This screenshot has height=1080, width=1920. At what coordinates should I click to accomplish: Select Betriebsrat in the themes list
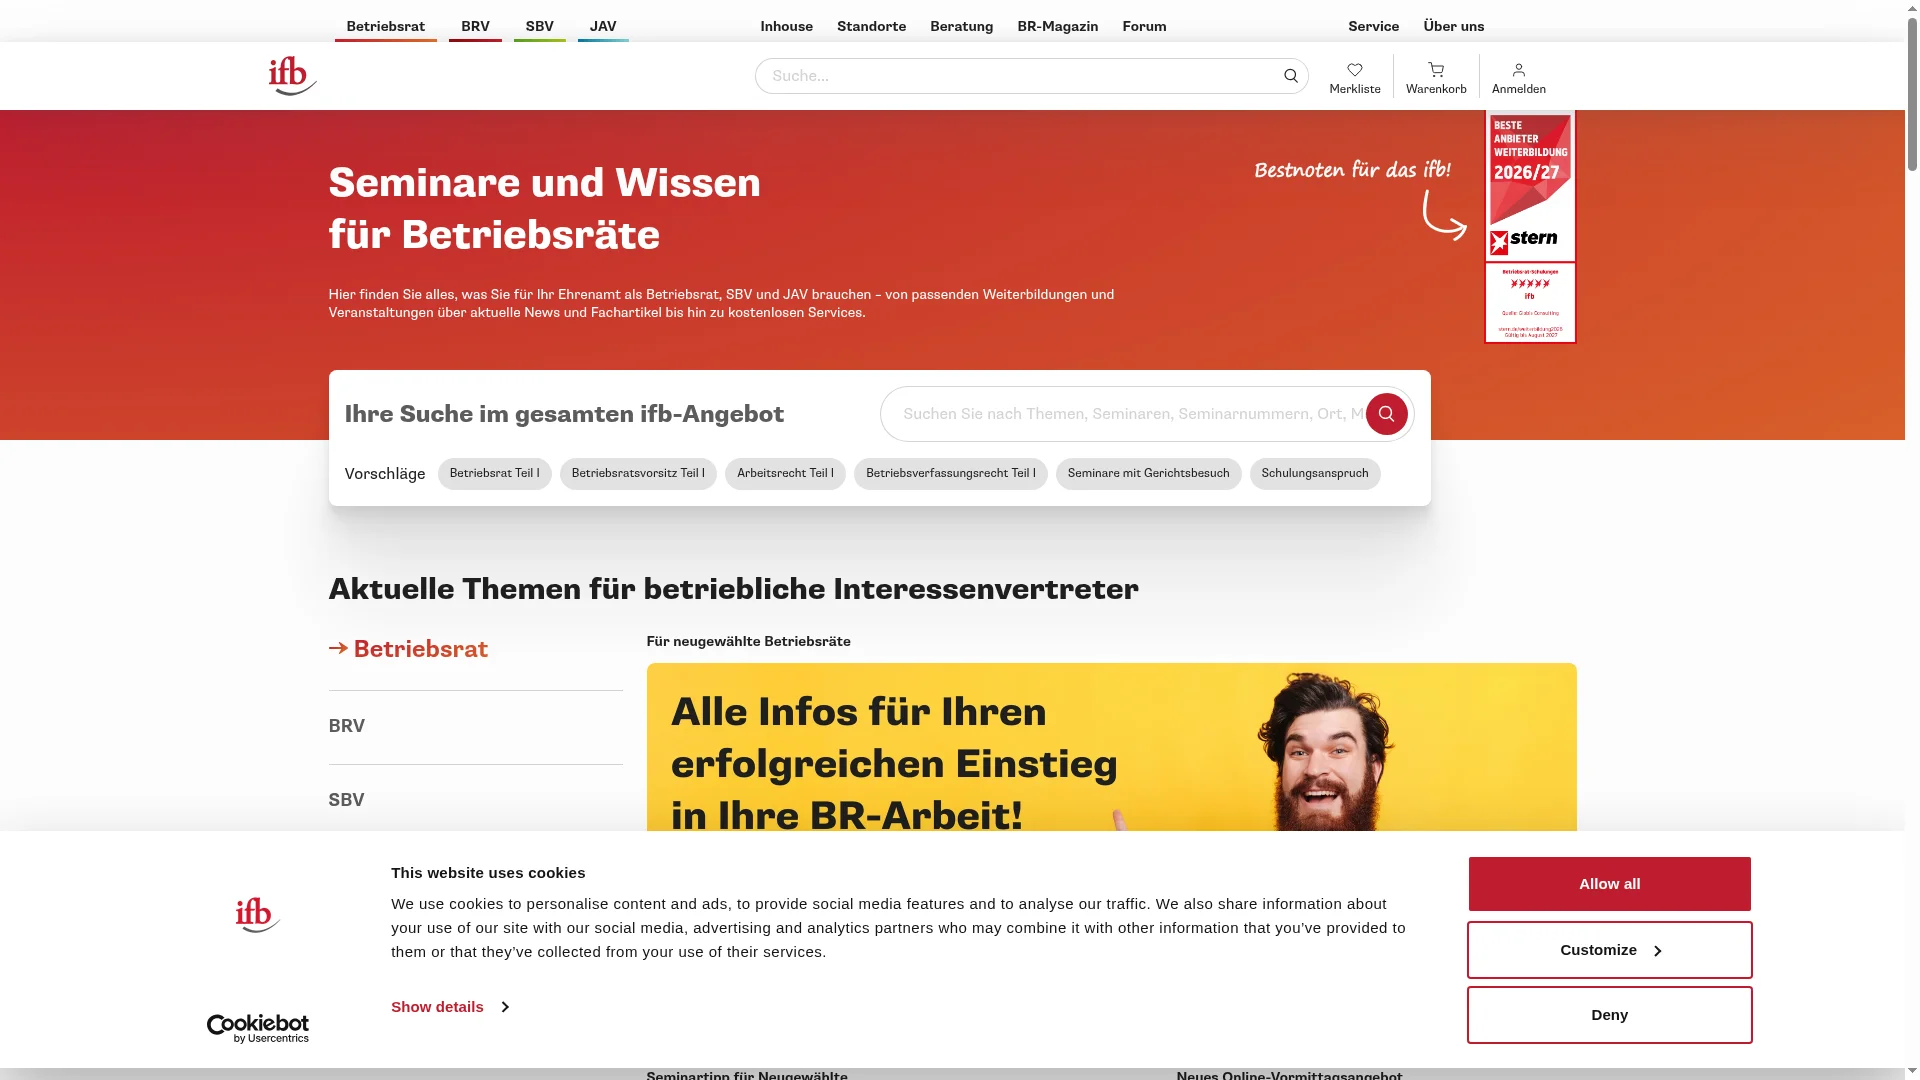(408, 650)
